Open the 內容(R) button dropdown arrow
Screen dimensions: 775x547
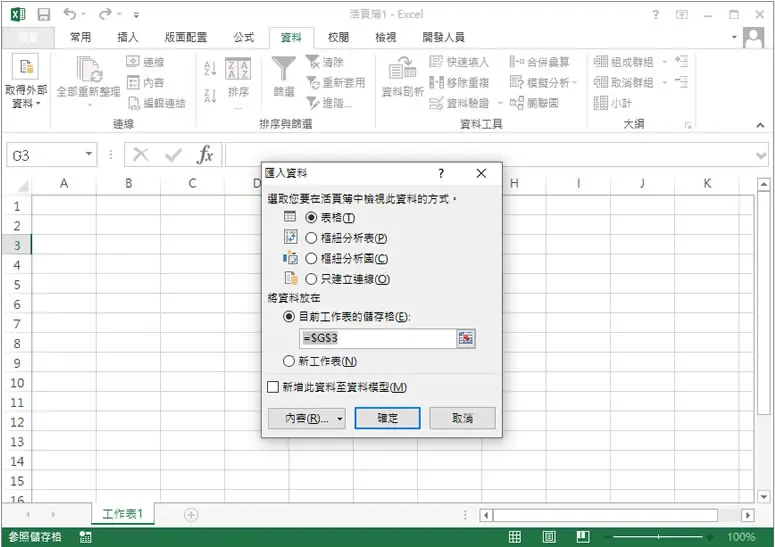click(x=340, y=419)
